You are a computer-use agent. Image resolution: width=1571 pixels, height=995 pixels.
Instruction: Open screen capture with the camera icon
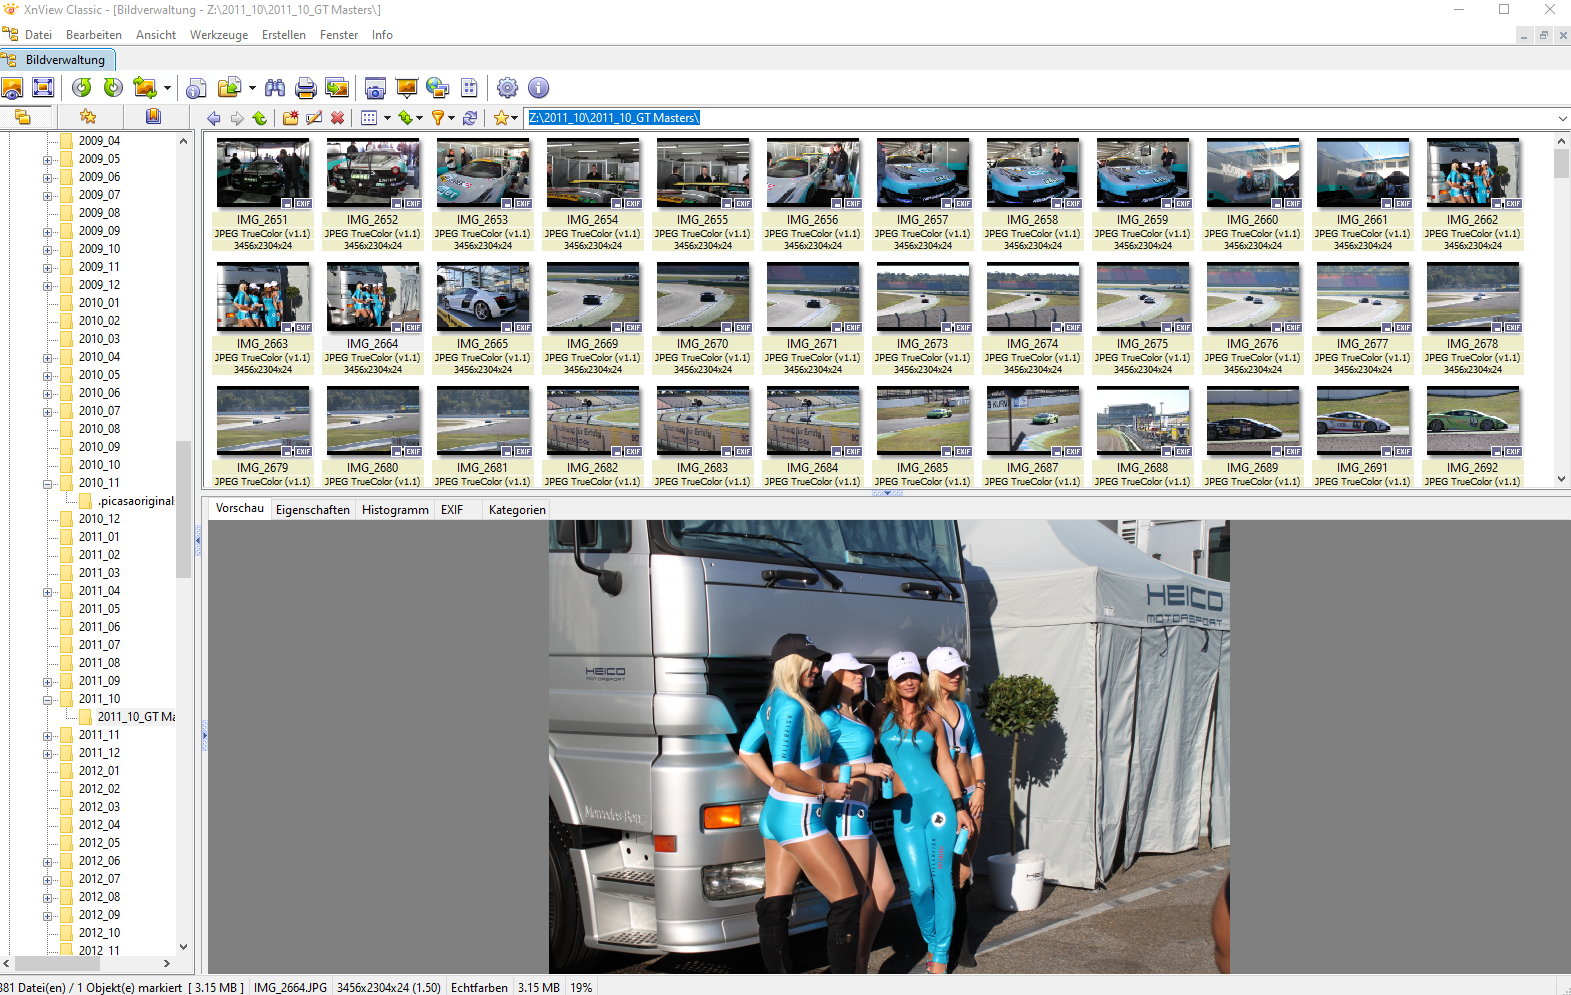(375, 88)
